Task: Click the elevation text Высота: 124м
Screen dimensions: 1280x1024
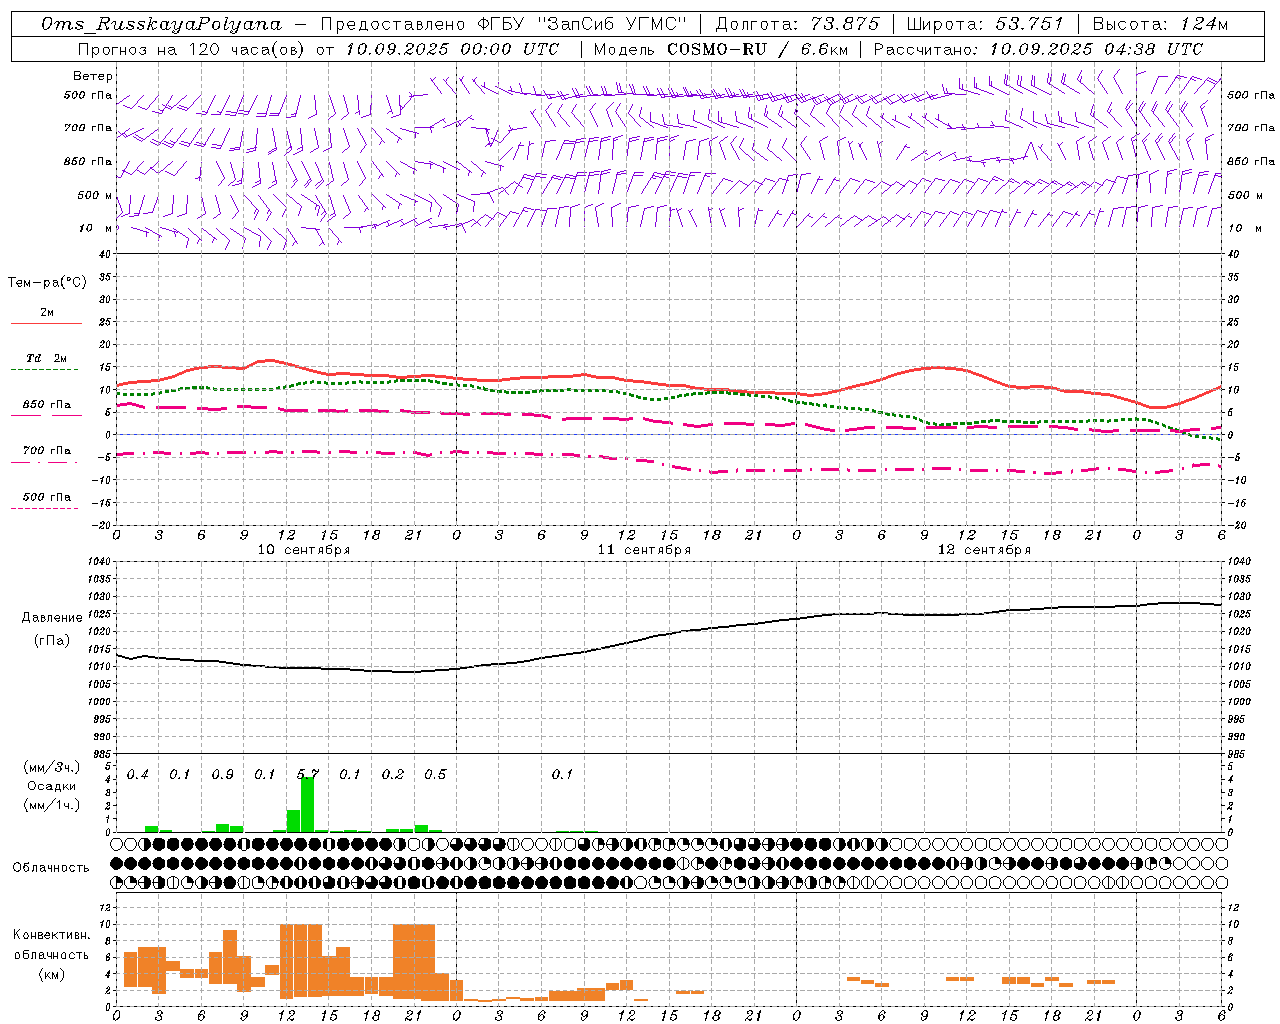Action: pyautogui.click(x=1160, y=24)
